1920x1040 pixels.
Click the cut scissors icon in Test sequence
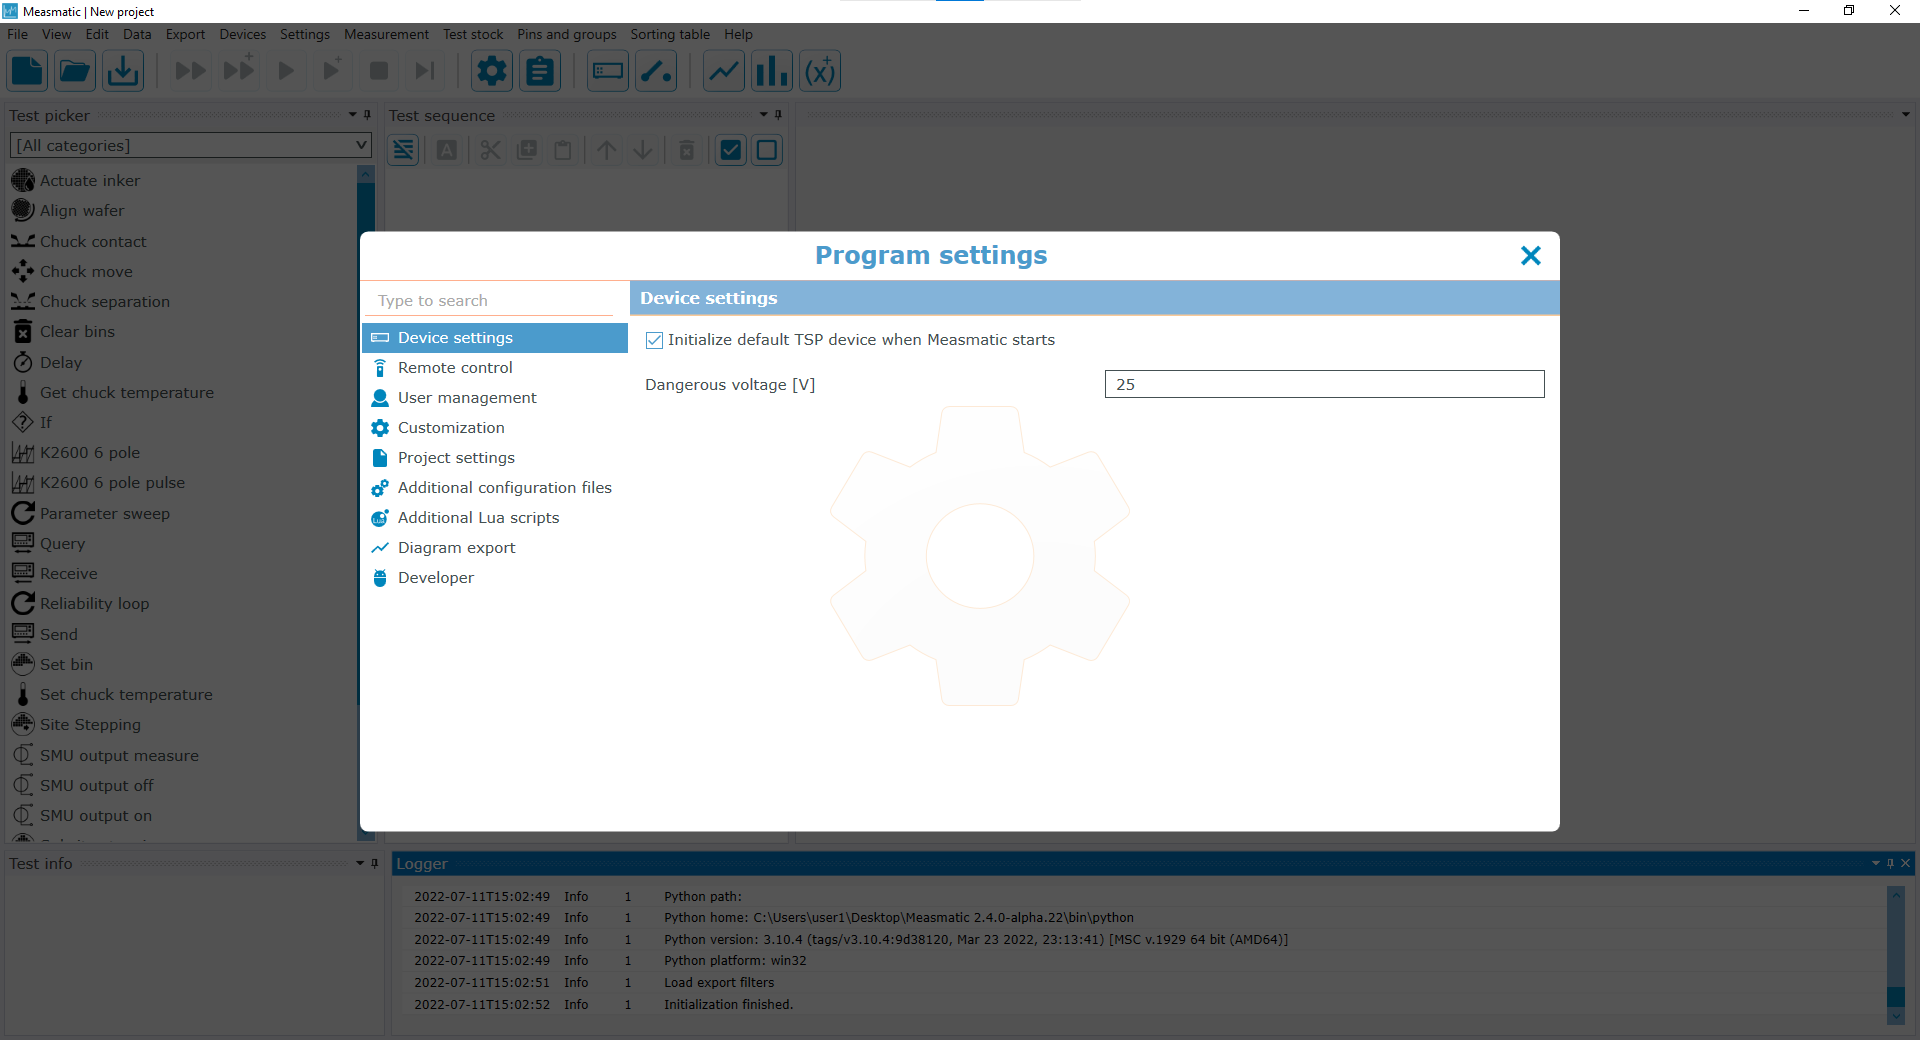pyautogui.click(x=490, y=150)
